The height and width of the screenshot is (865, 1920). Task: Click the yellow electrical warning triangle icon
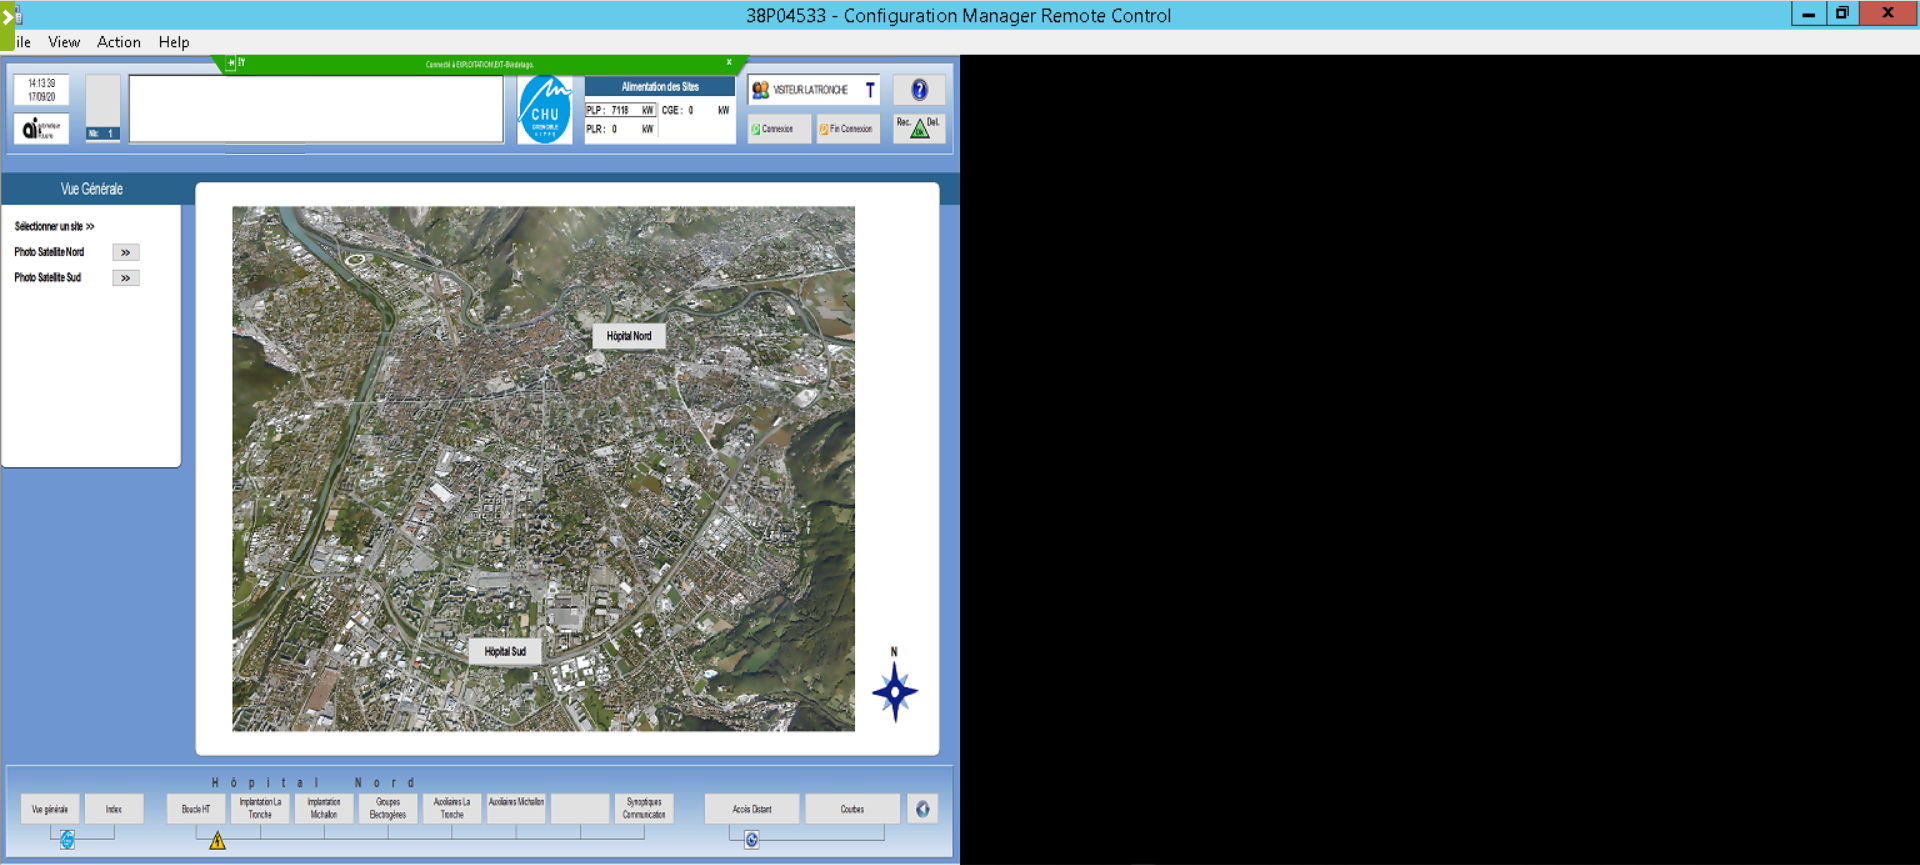(217, 841)
